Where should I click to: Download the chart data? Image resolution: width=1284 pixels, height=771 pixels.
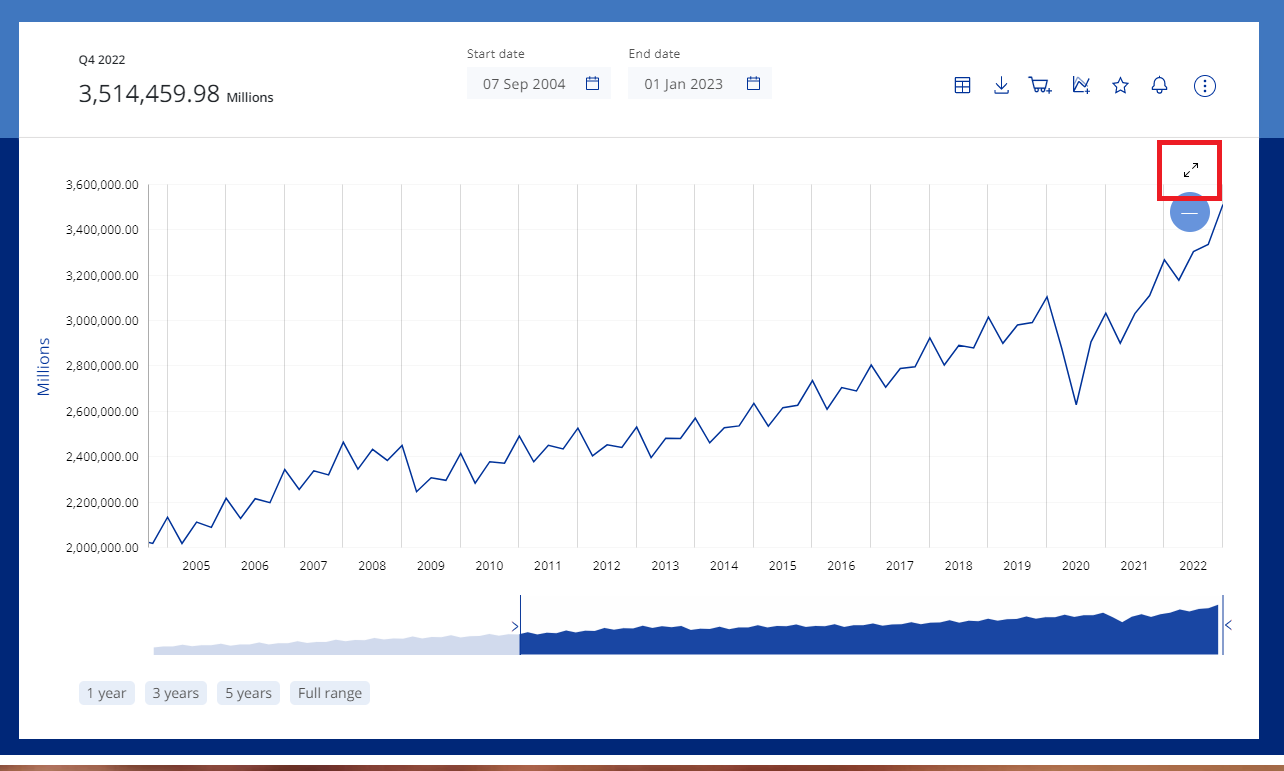click(x=1001, y=85)
